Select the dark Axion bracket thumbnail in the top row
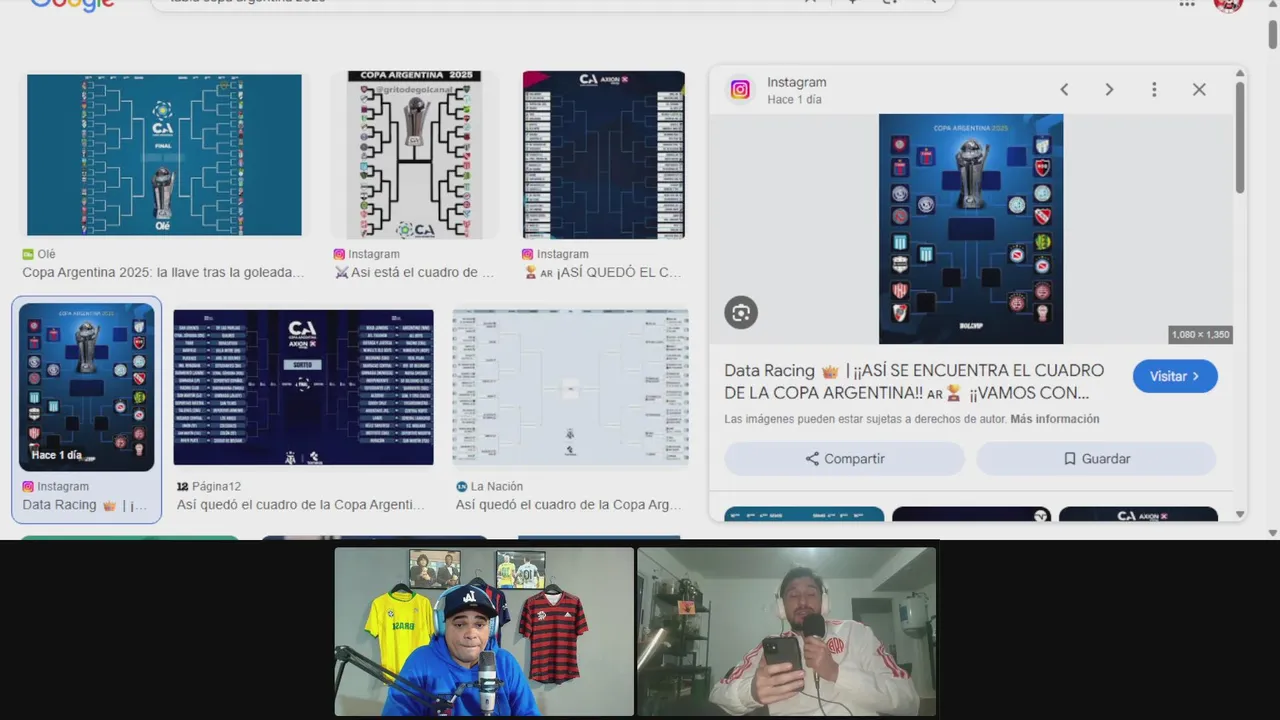1280x720 pixels. click(x=604, y=155)
